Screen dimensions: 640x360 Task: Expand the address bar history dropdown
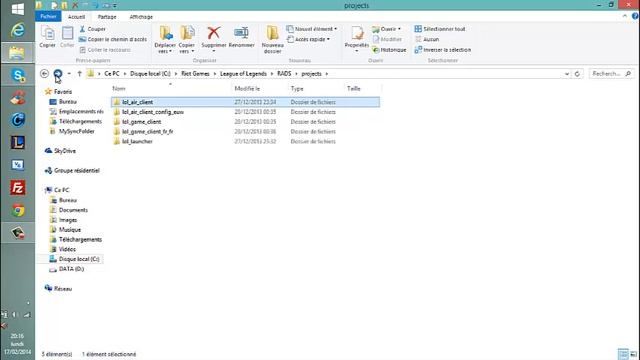(567, 74)
